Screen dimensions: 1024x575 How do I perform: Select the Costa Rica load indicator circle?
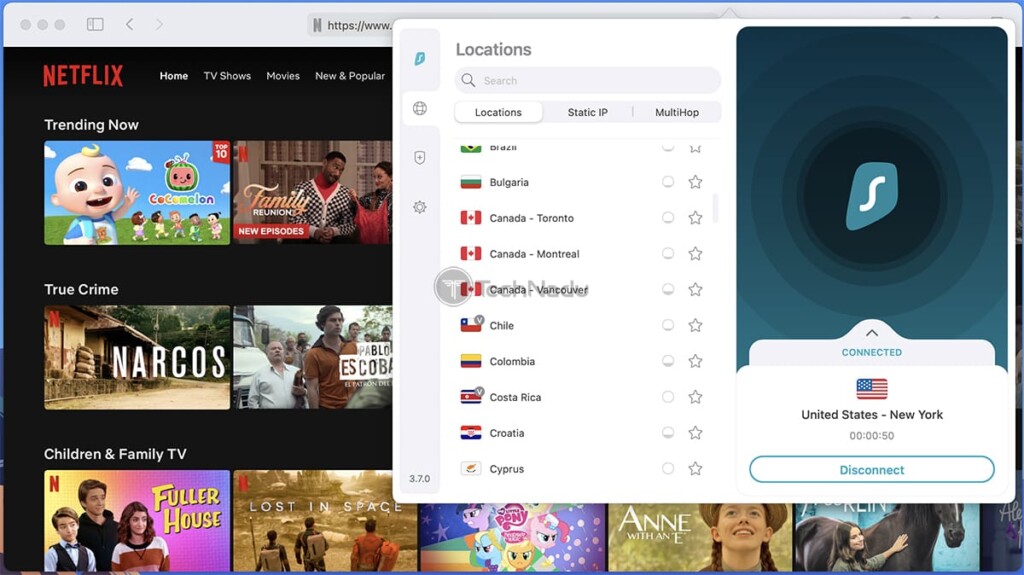pyautogui.click(x=667, y=397)
